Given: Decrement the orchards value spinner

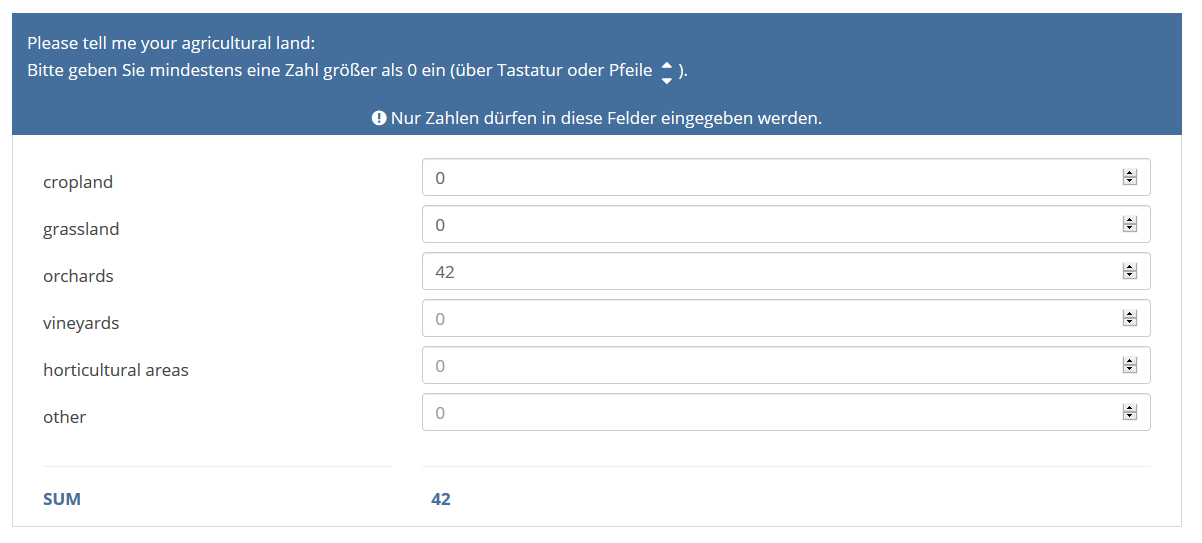Looking at the screenshot, I should 1130,276.
